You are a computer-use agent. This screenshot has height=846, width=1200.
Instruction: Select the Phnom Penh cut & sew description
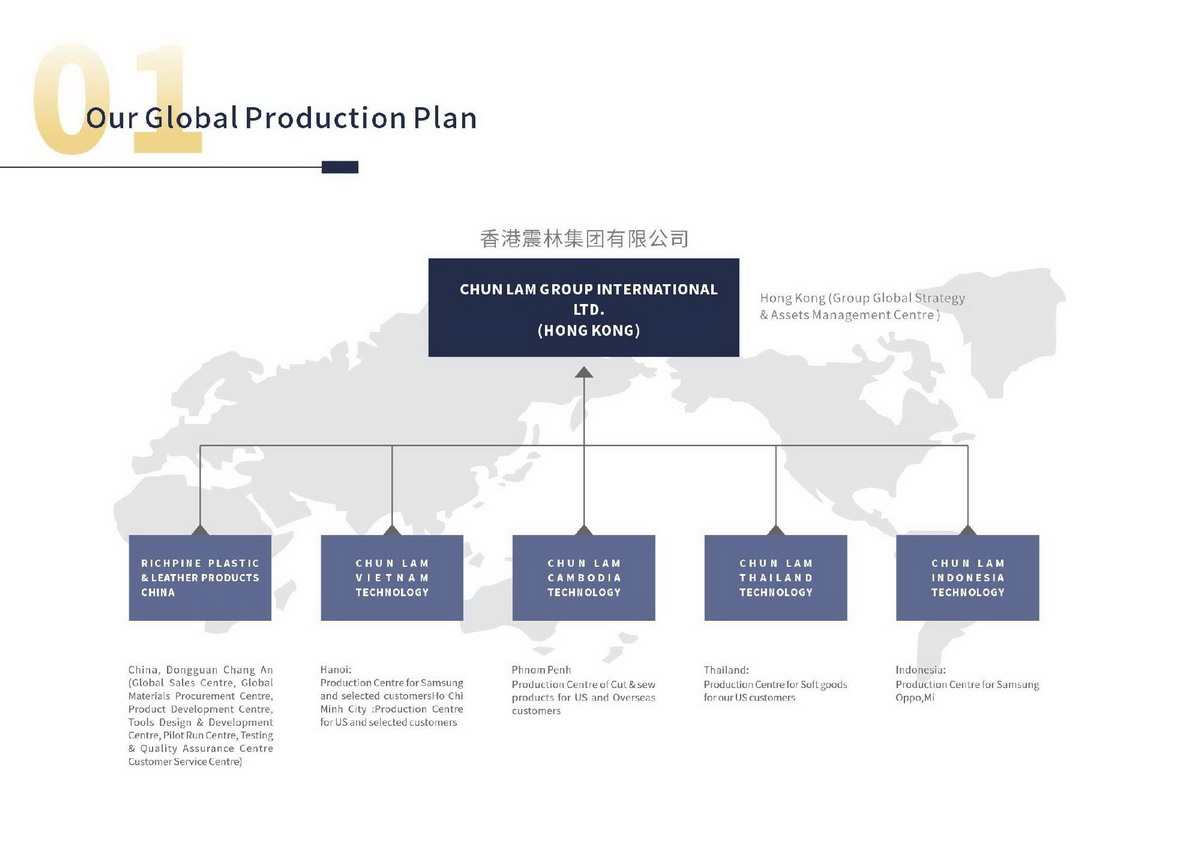[584, 690]
